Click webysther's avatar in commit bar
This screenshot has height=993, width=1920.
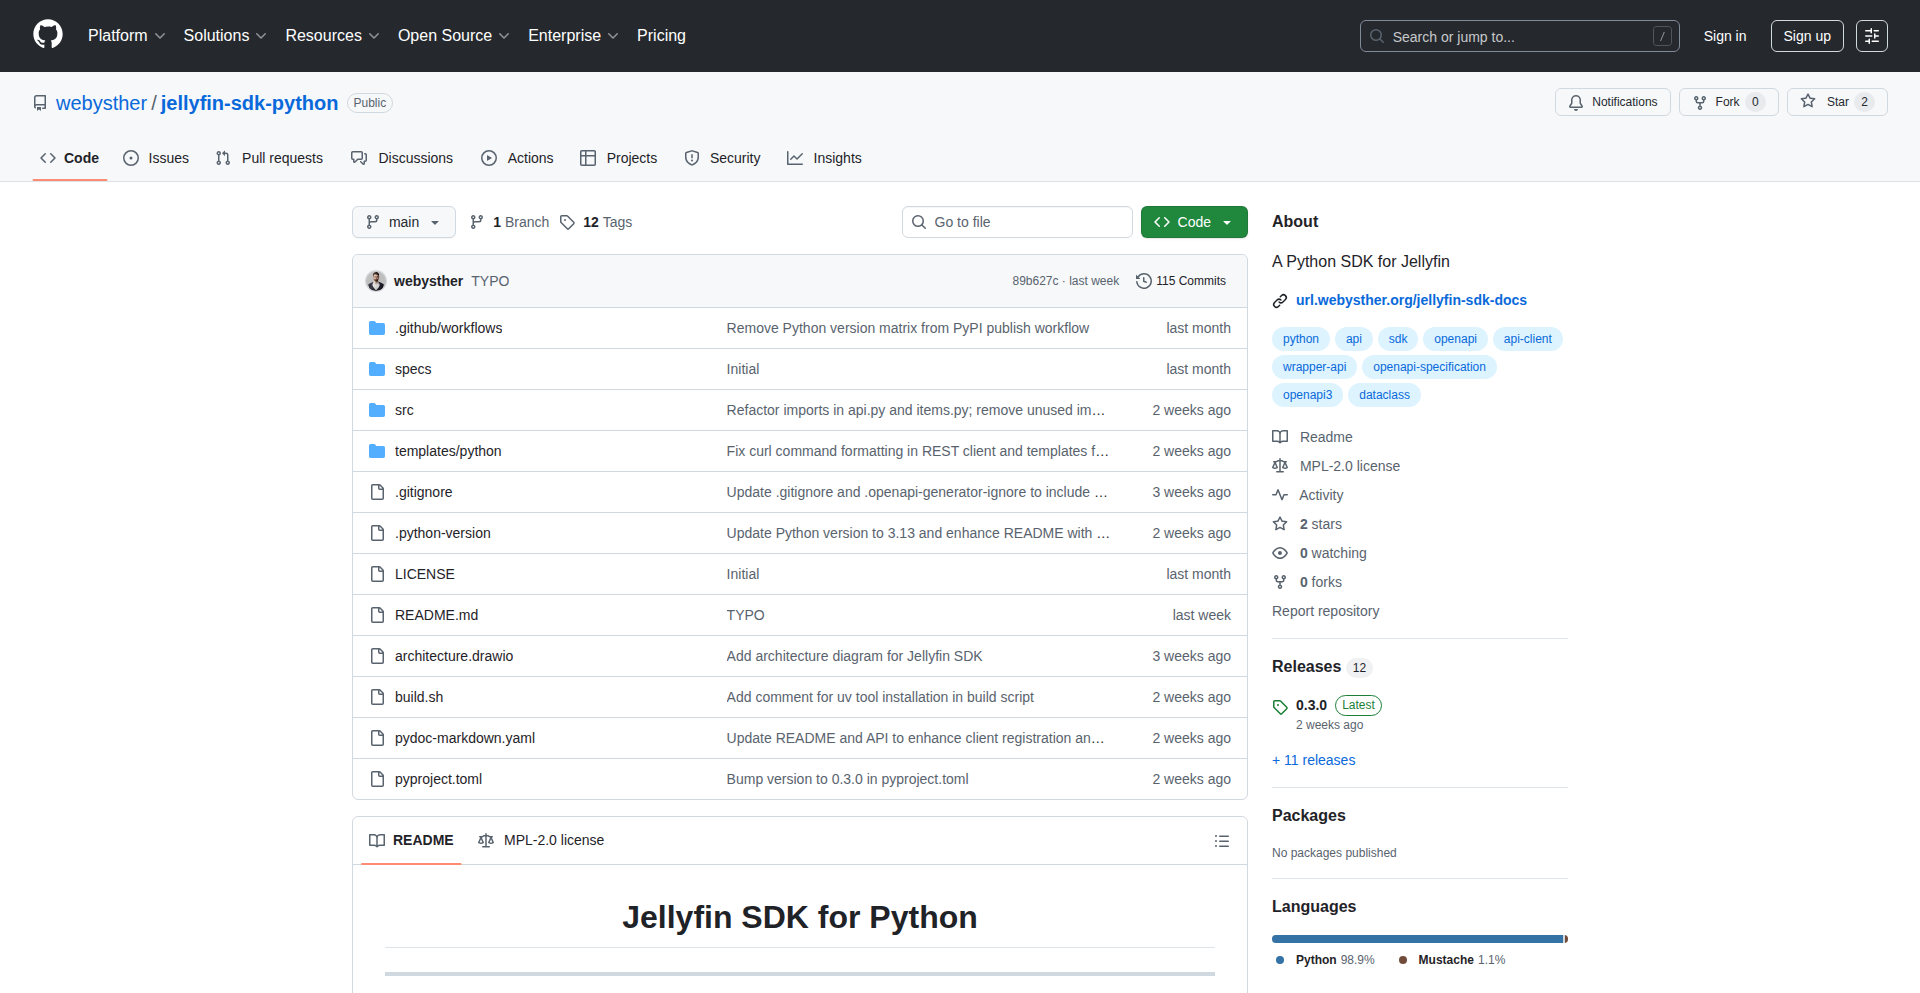coord(376,281)
